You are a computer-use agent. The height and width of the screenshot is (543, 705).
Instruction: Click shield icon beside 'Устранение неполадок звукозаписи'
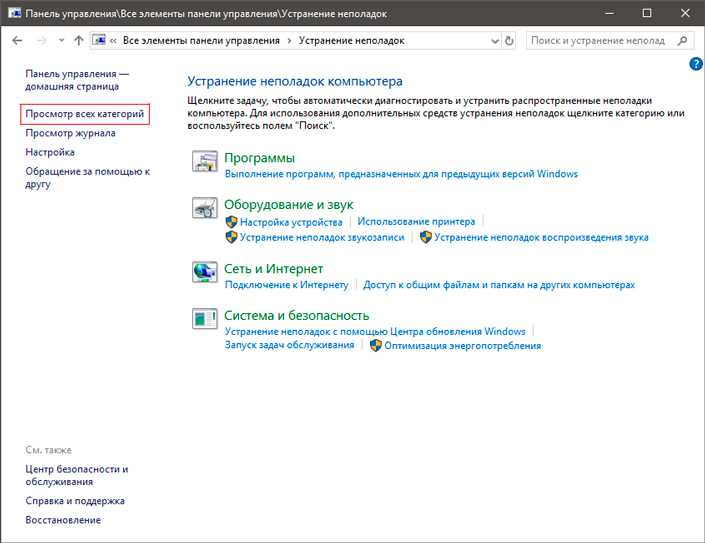click(231, 237)
